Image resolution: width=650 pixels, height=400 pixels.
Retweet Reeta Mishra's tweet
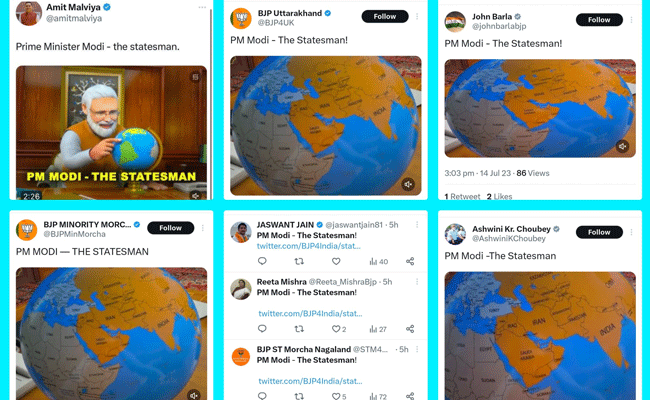[x=299, y=329]
